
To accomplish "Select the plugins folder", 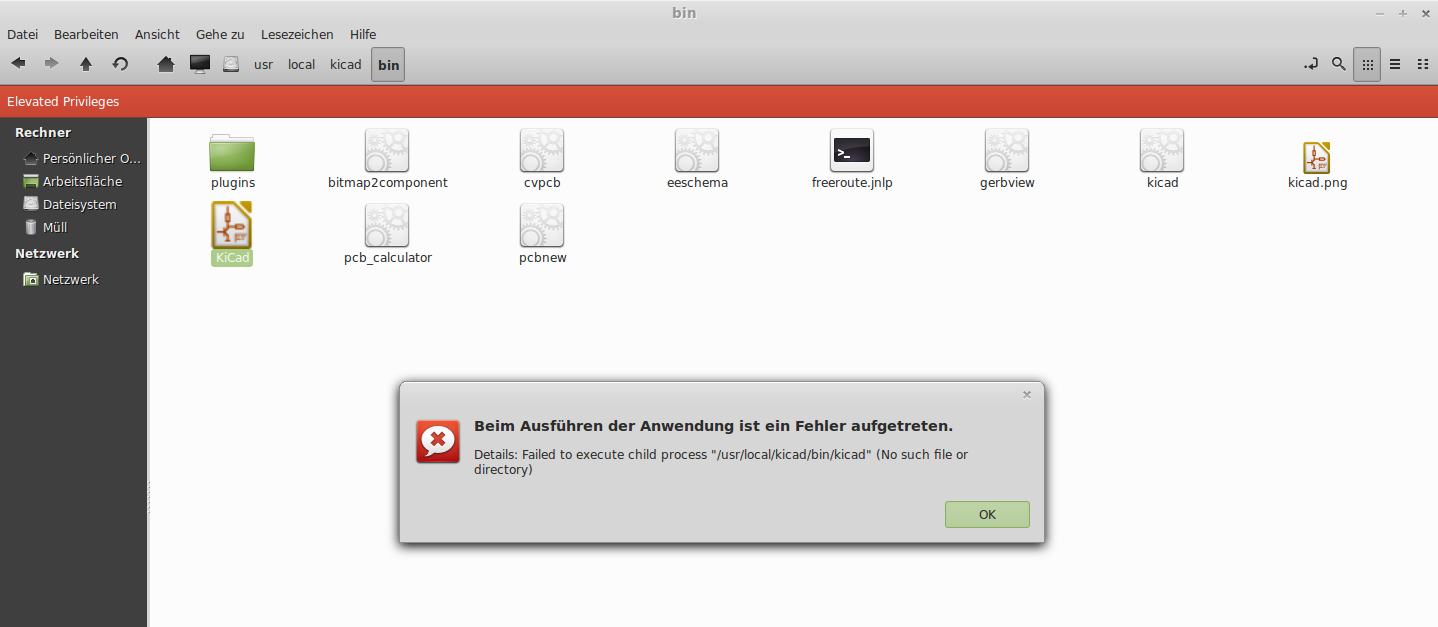I will coord(232,160).
